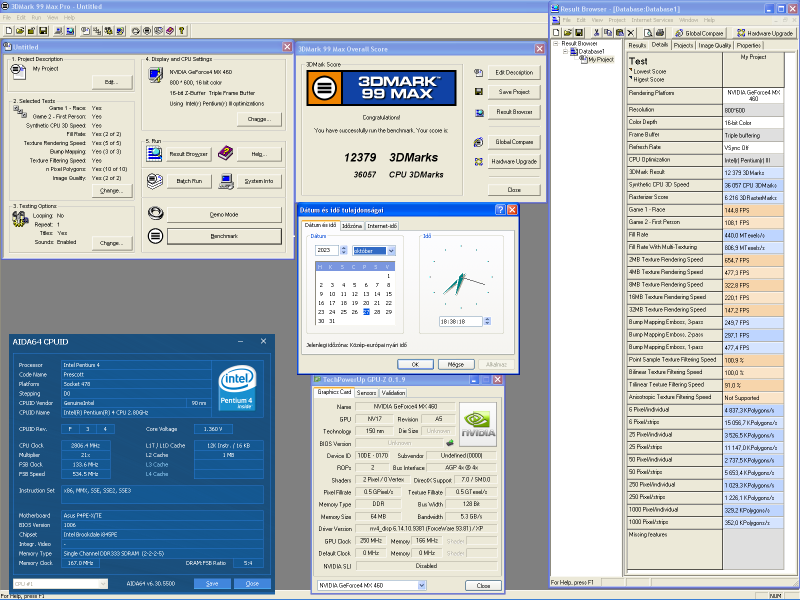Switch to the Results tab in Result Browser
Screen dimensions: 800x600
pos(637,45)
